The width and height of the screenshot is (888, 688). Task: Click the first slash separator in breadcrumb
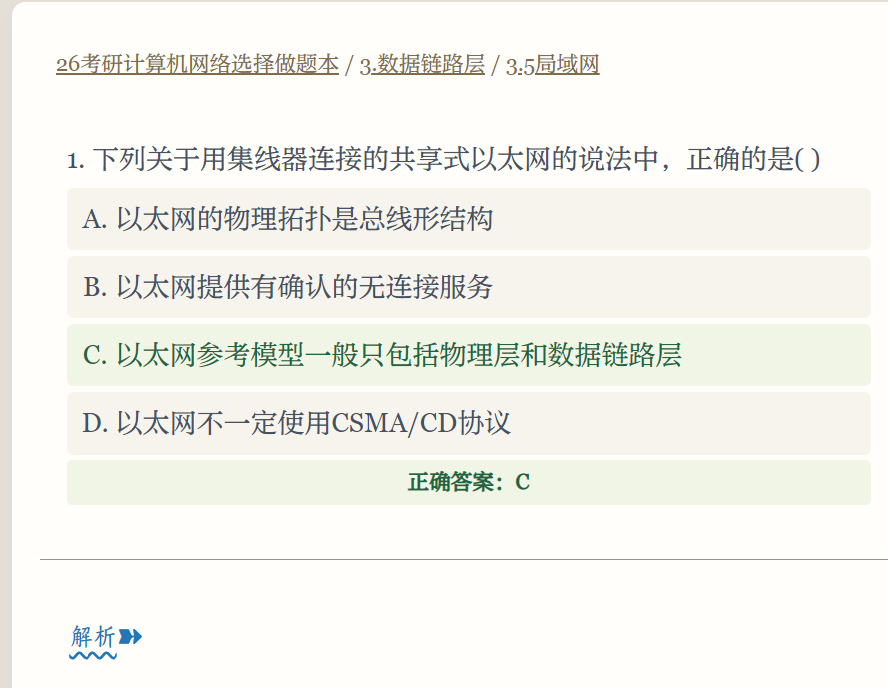349,65
